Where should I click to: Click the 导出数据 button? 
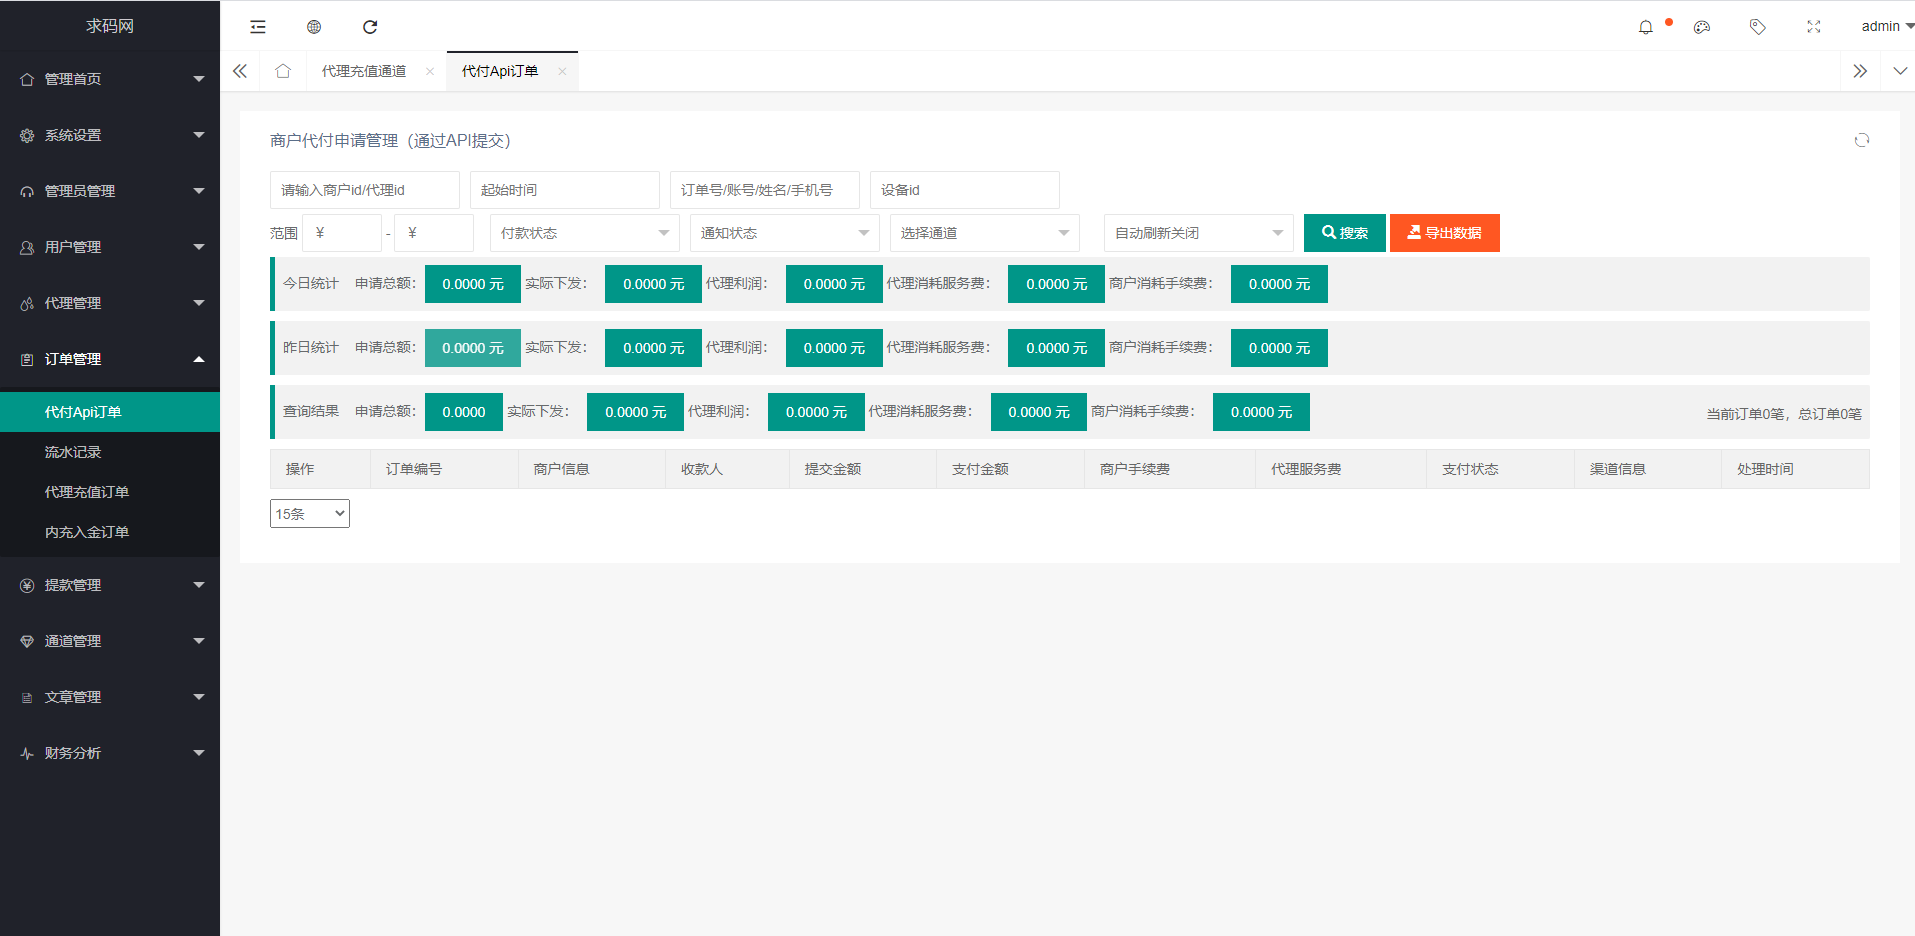1444,233
